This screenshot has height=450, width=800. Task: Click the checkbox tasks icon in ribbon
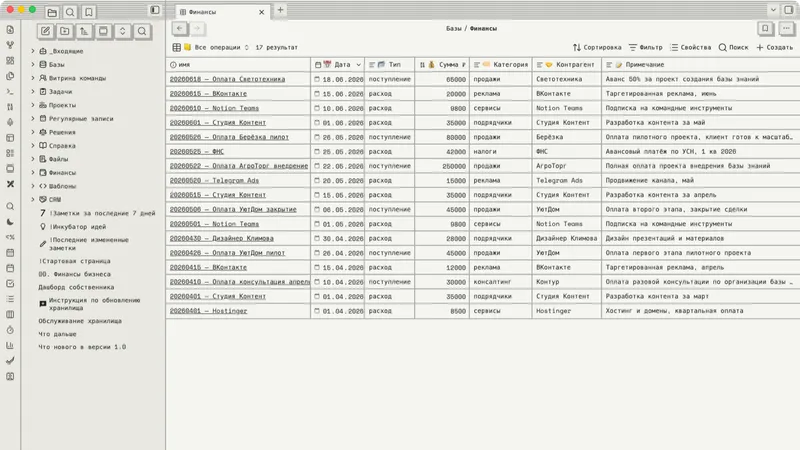pyautogui.click(x=10, y=283)
